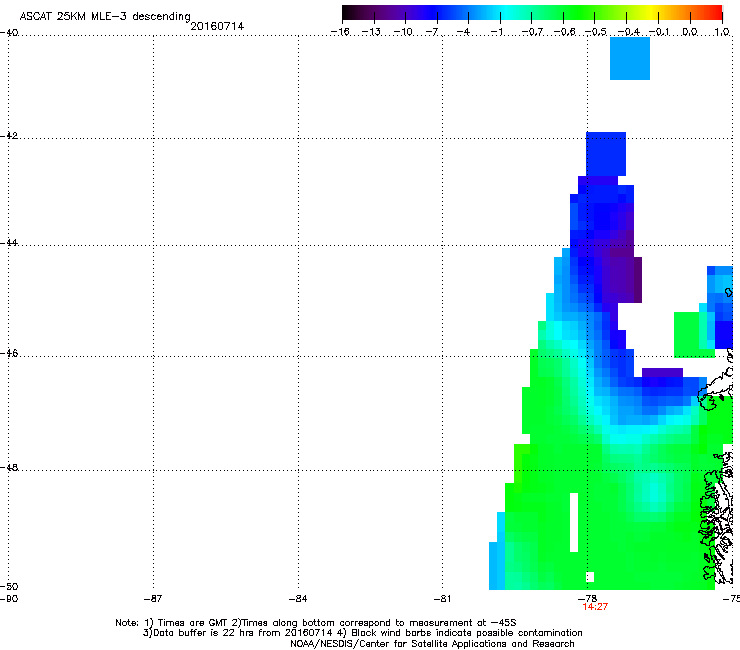Click the colorbar label '-0.6'

[564, 32]
